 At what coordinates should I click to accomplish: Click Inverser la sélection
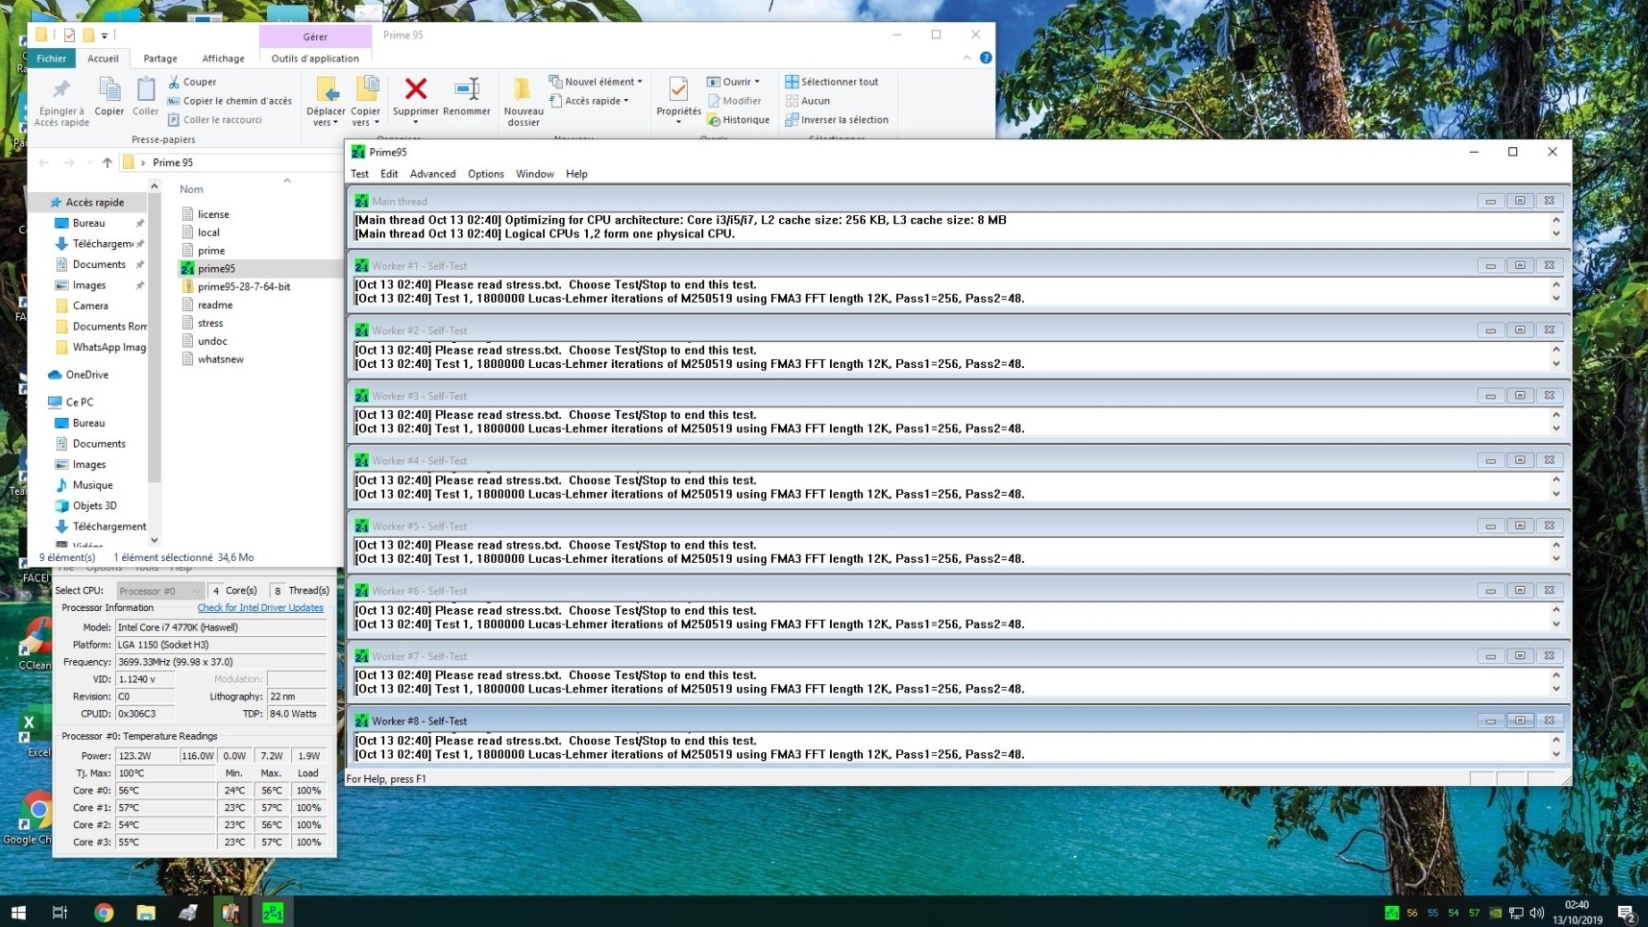[837, 120]
